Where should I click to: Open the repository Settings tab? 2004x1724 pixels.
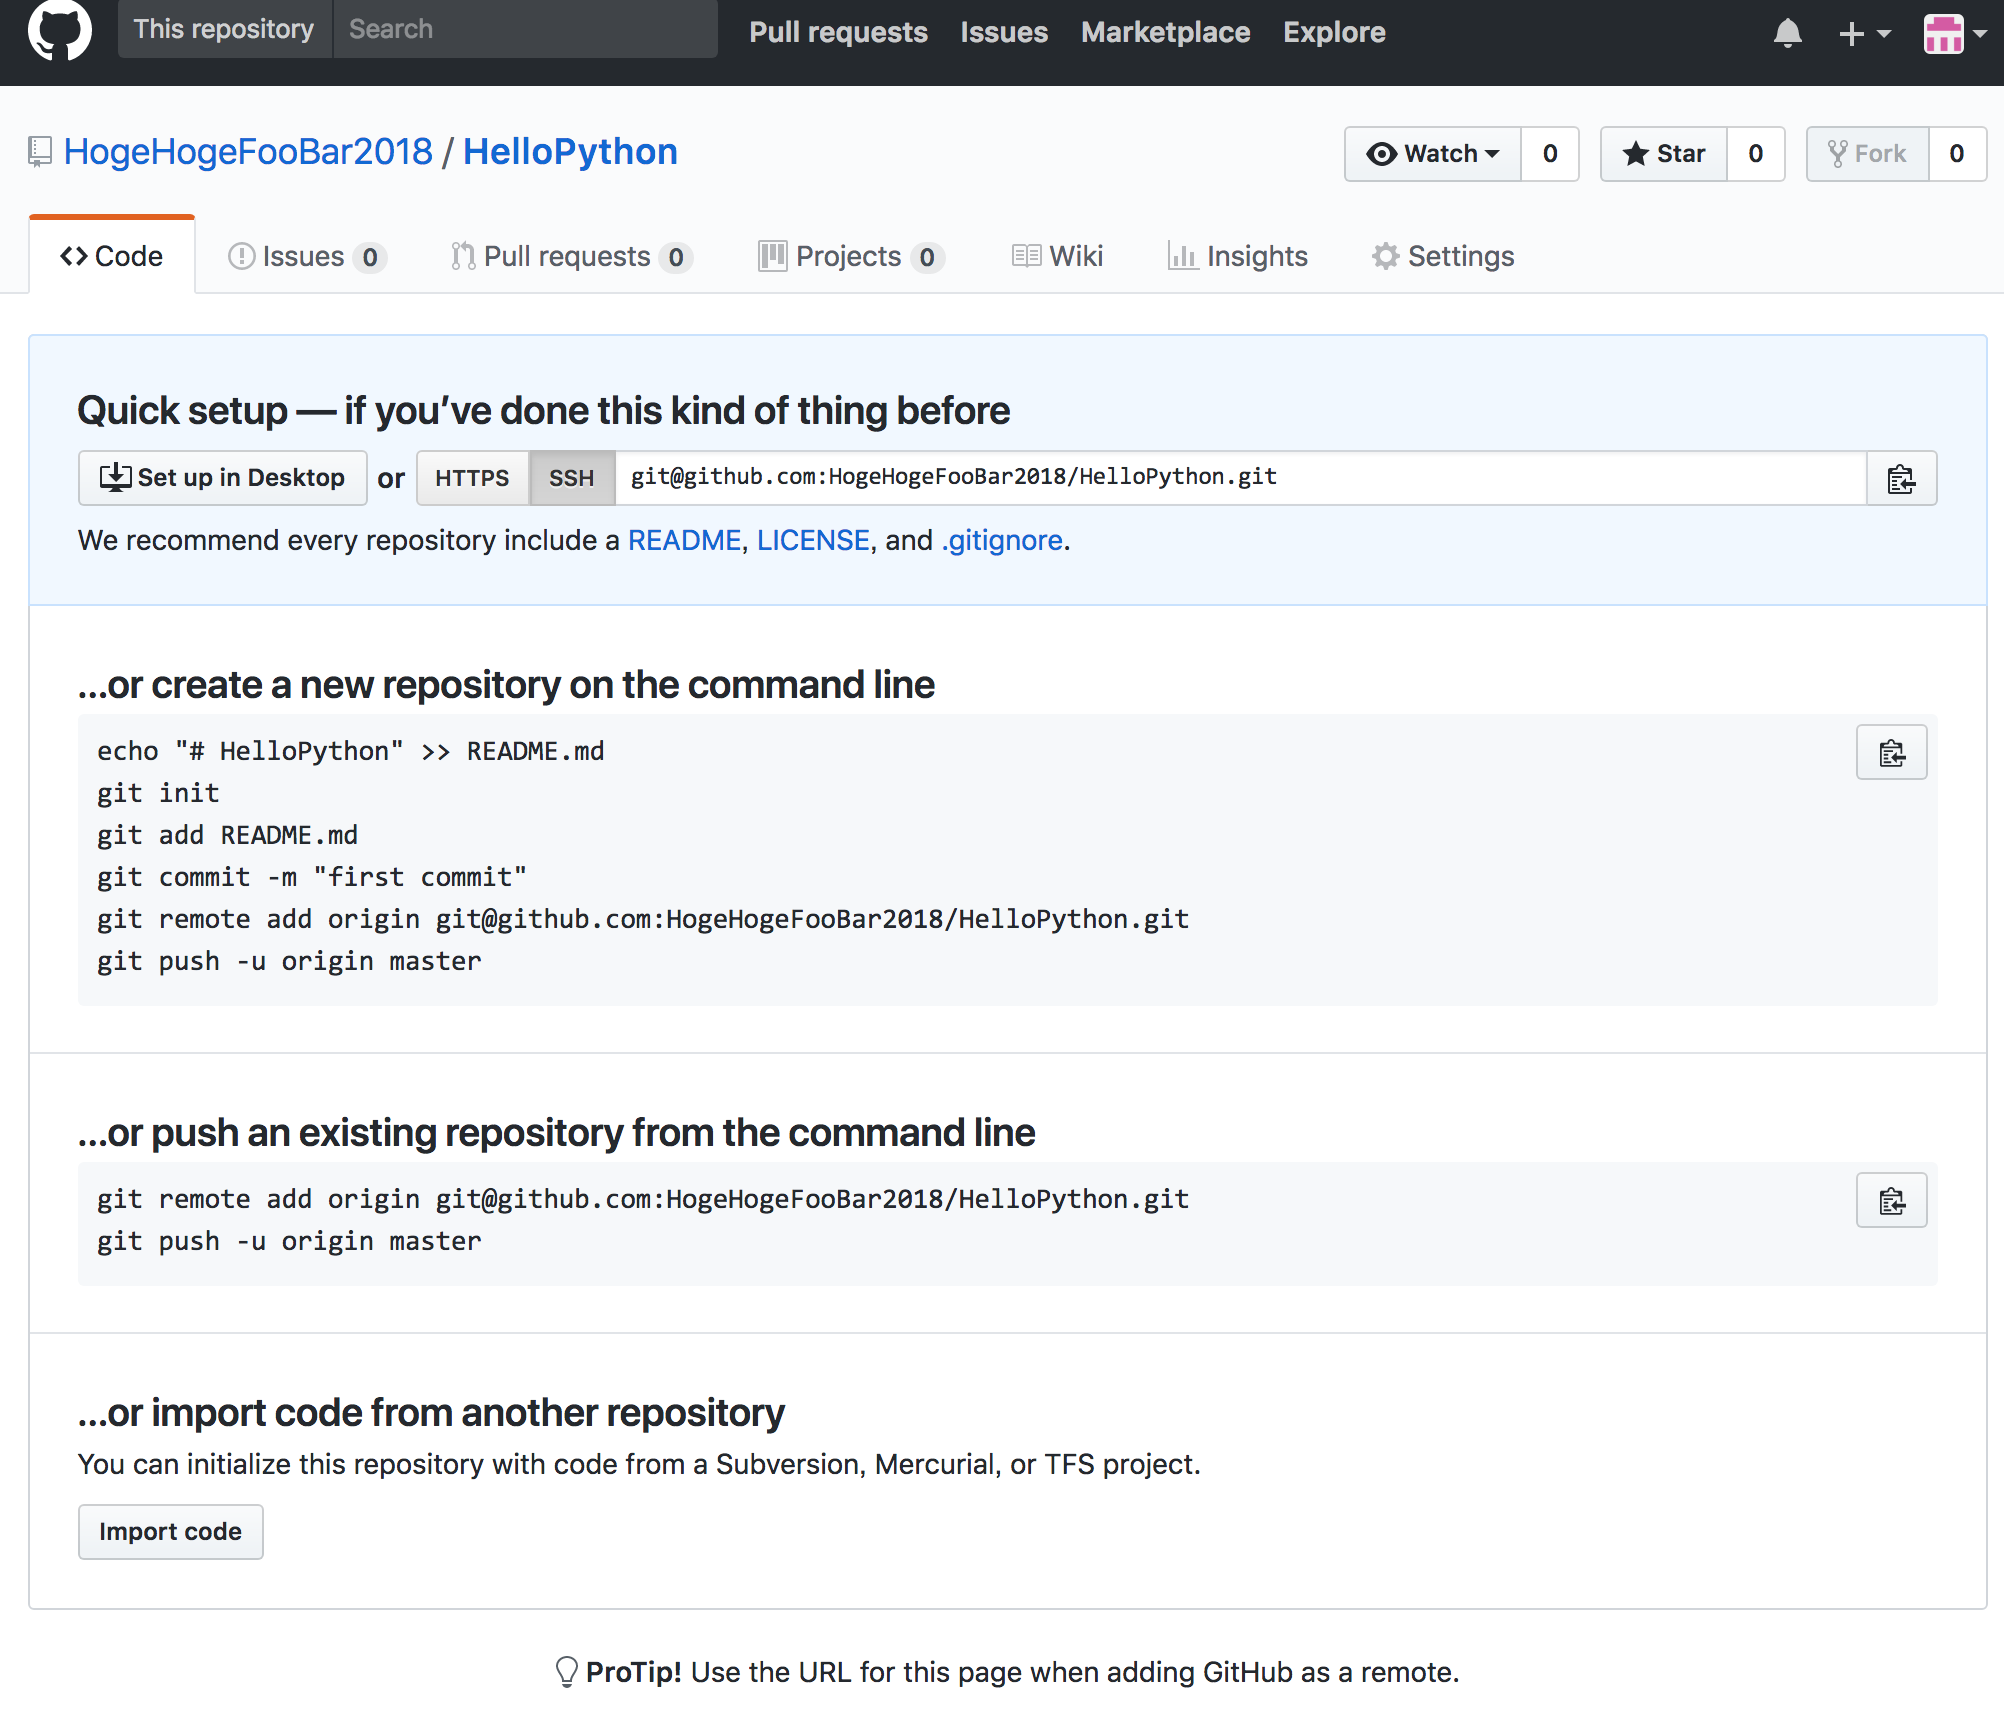1443,257
